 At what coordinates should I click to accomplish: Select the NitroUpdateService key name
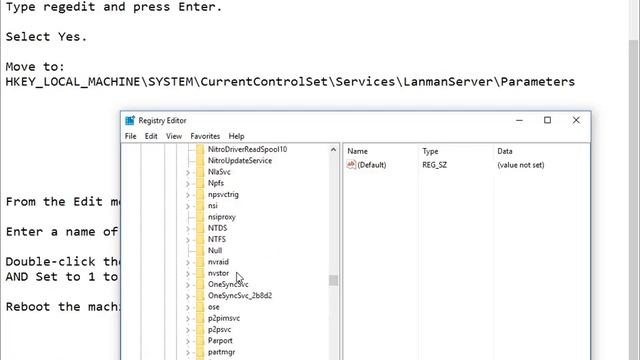240,160
